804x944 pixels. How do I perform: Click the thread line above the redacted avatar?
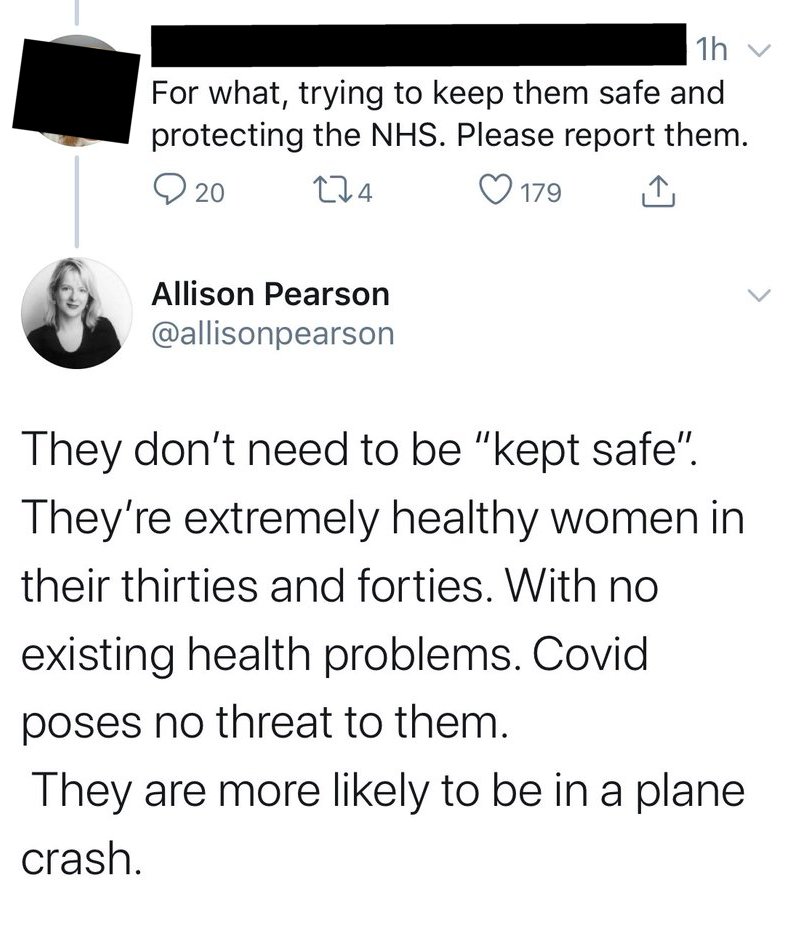(x=78, y=14)
